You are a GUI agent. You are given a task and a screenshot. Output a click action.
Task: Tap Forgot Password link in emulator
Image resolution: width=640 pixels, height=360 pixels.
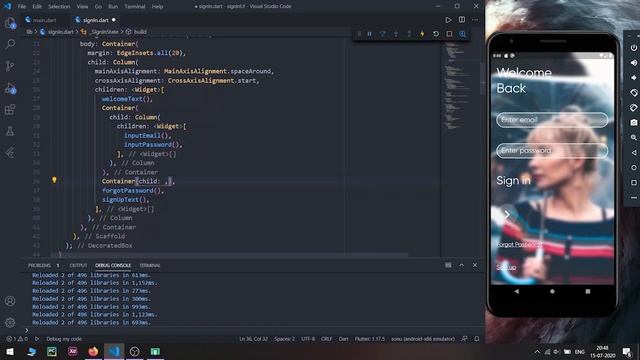(519, 244)
